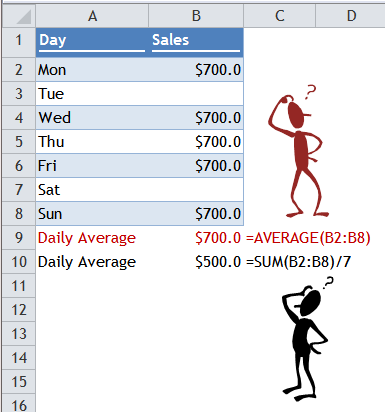The image size is (385, 412).
Task: Select row 2 header
Action: tap(19, 70)
